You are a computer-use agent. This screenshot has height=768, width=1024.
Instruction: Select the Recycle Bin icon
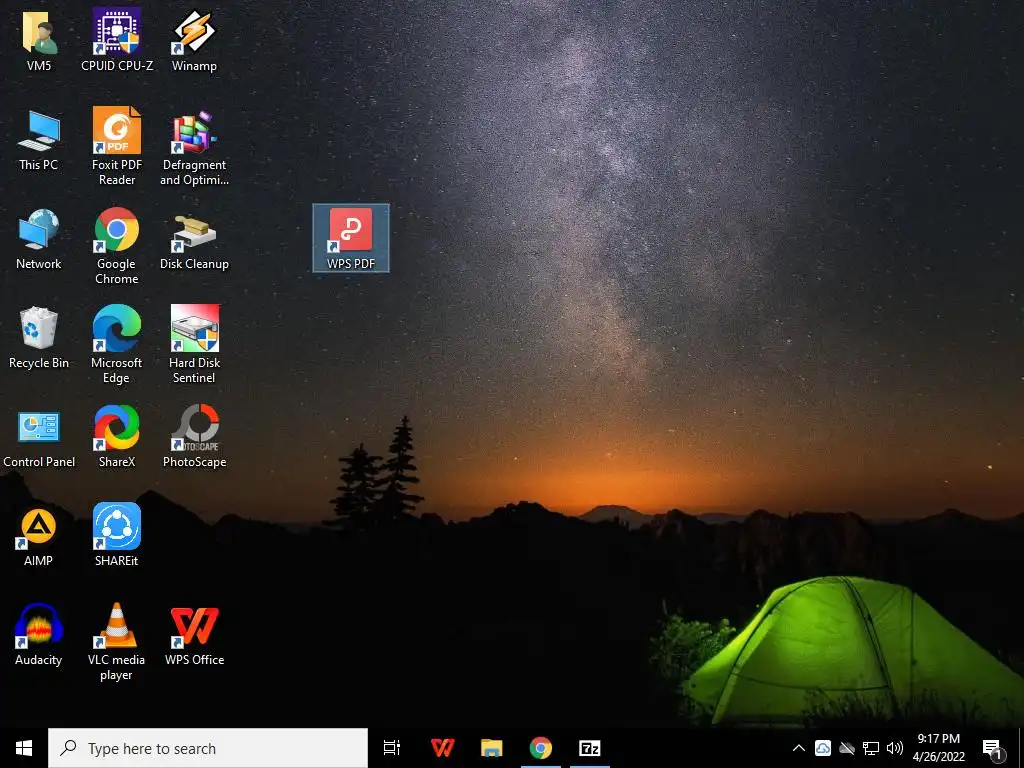tap(39, 338)
